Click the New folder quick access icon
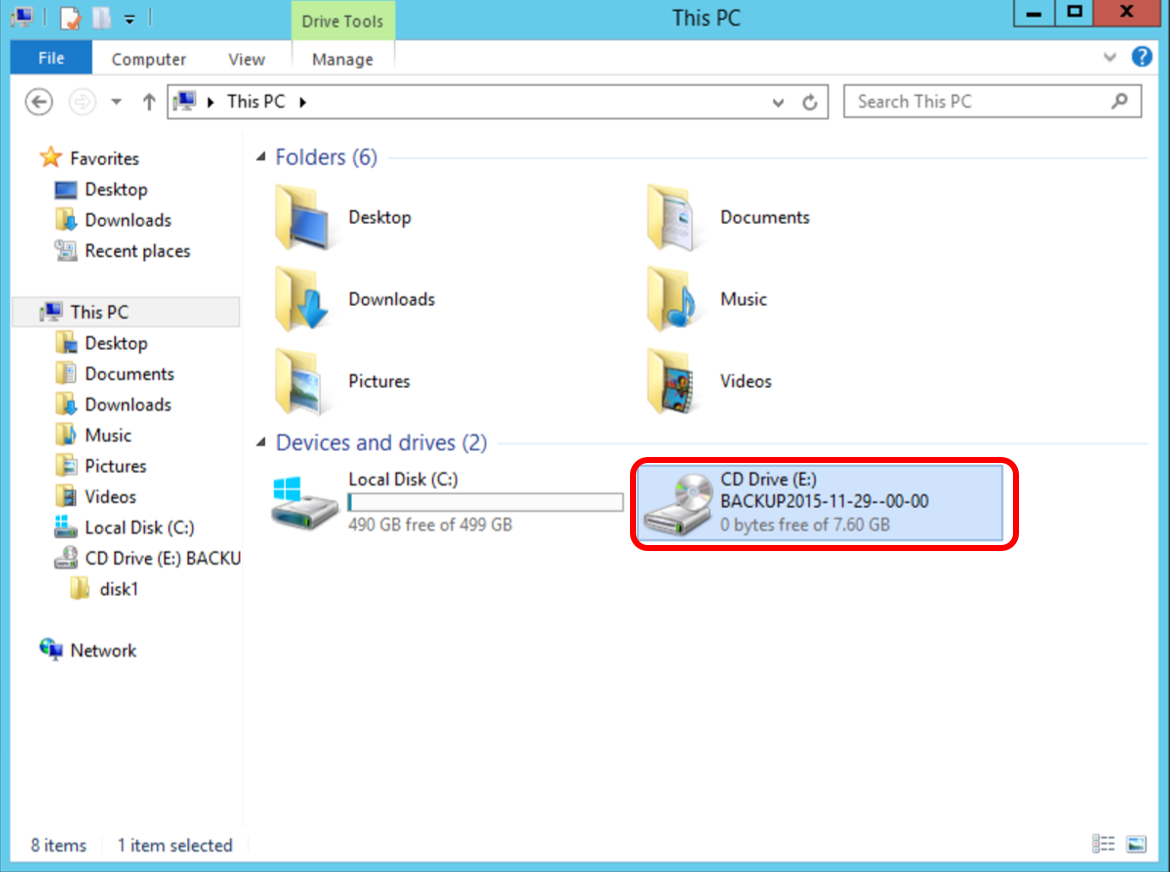1170x872 pixels. point(101,17)
